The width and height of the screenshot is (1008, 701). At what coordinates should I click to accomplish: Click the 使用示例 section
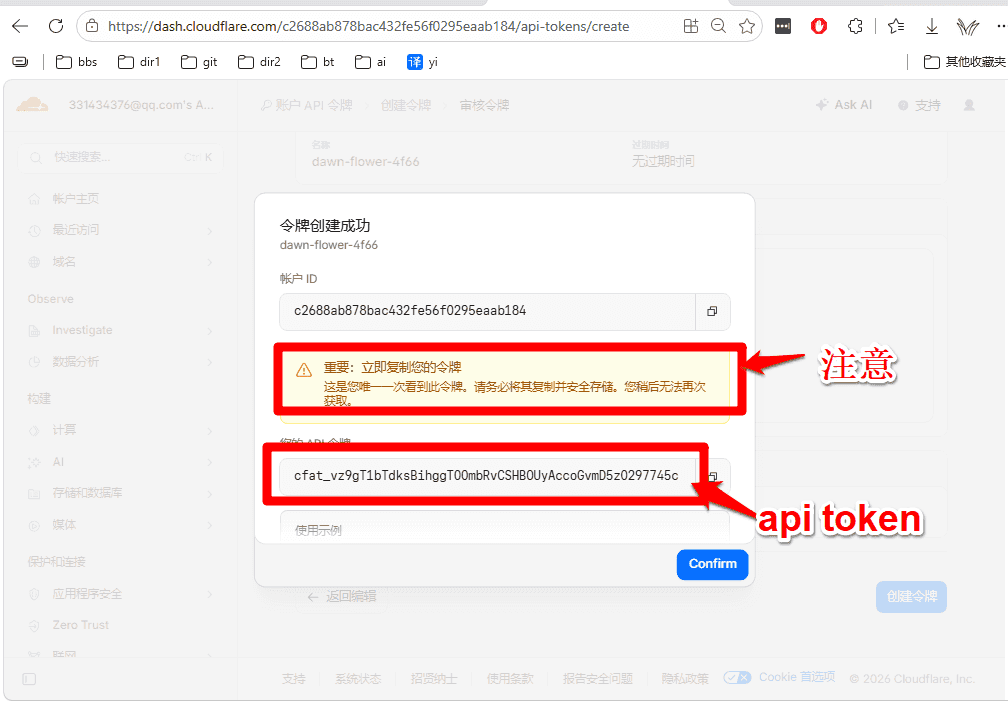505,529
